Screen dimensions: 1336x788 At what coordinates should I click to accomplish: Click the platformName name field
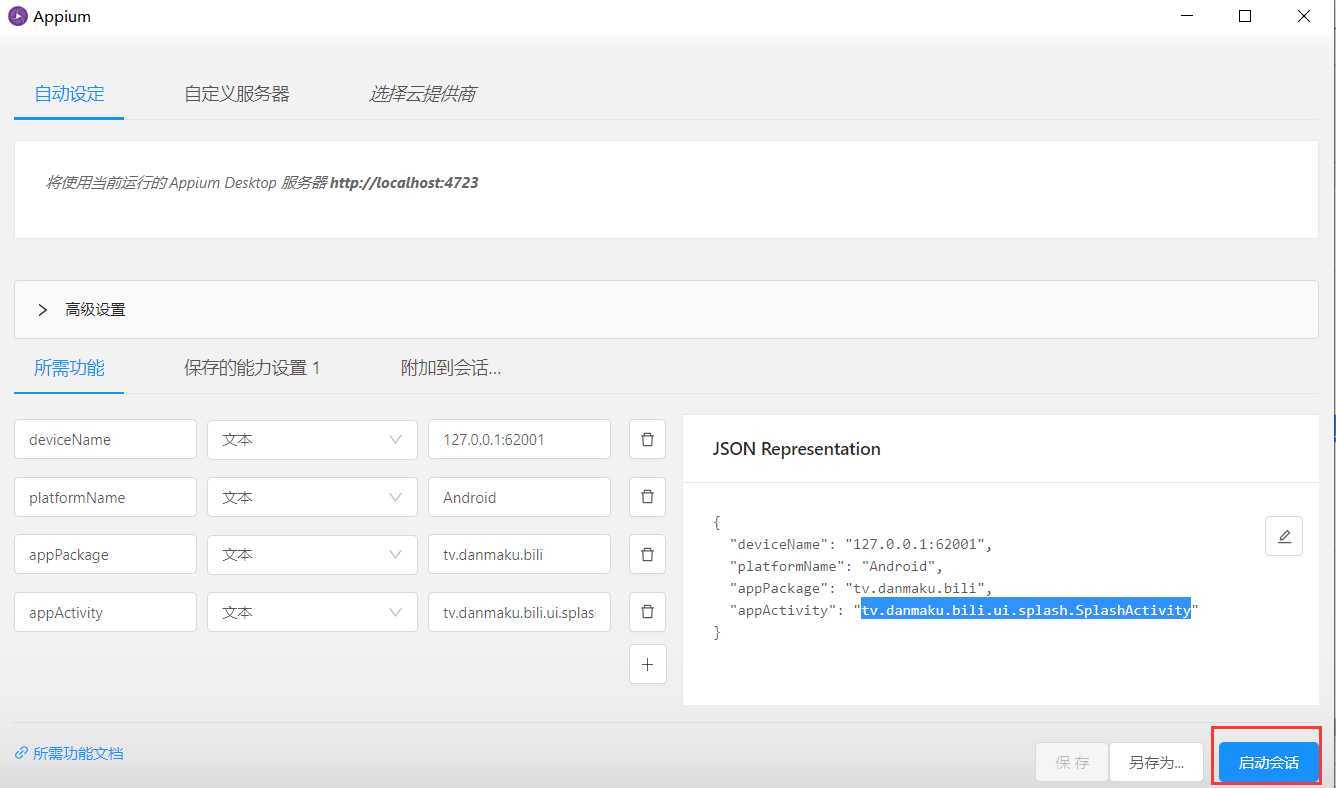(x=105, y=497)
